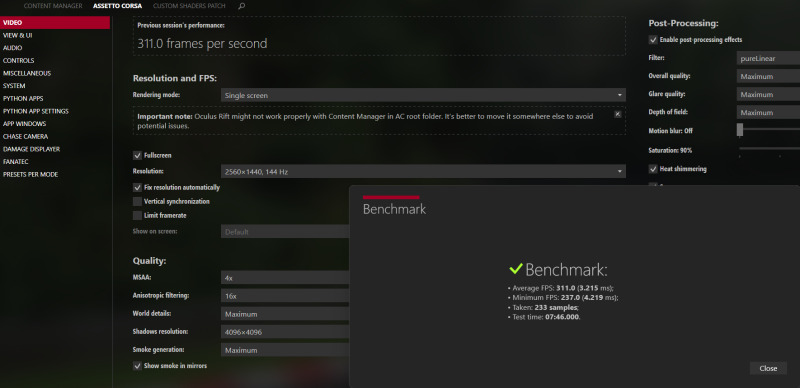The width and height of the screenshot is (800, 388).
Task: Open Depth of field dropdown
Action: coord(768,112)
